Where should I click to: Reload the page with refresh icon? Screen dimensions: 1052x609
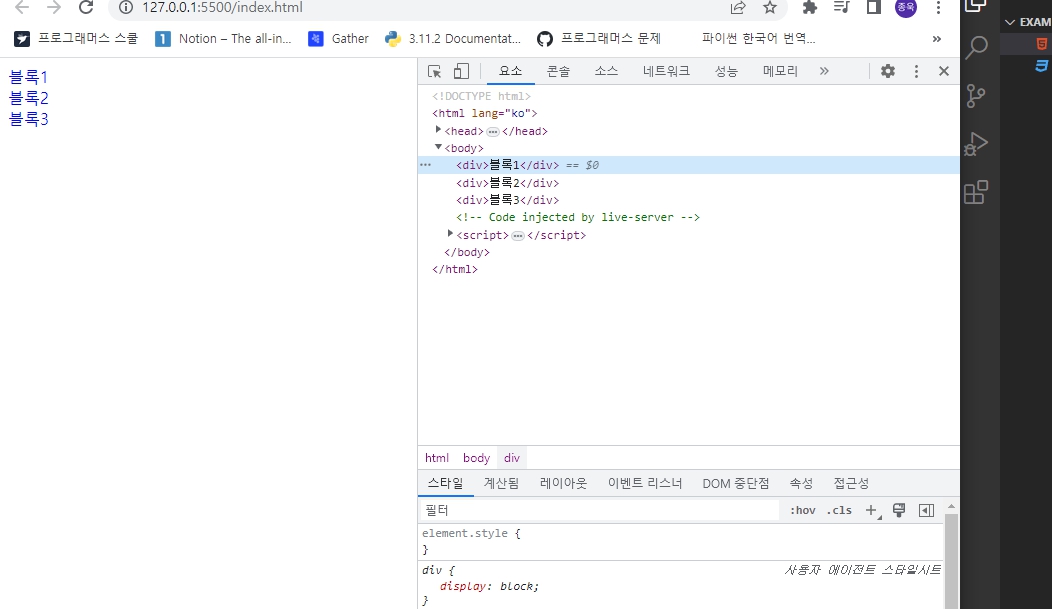tap(86, 7)
